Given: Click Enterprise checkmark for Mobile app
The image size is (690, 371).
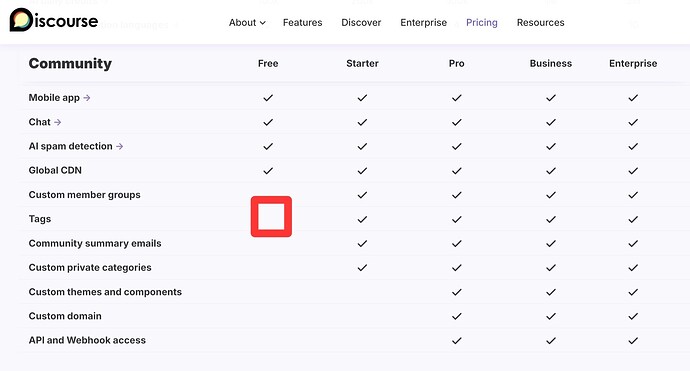Looking at the screenshot, I should tap(633, 98).
